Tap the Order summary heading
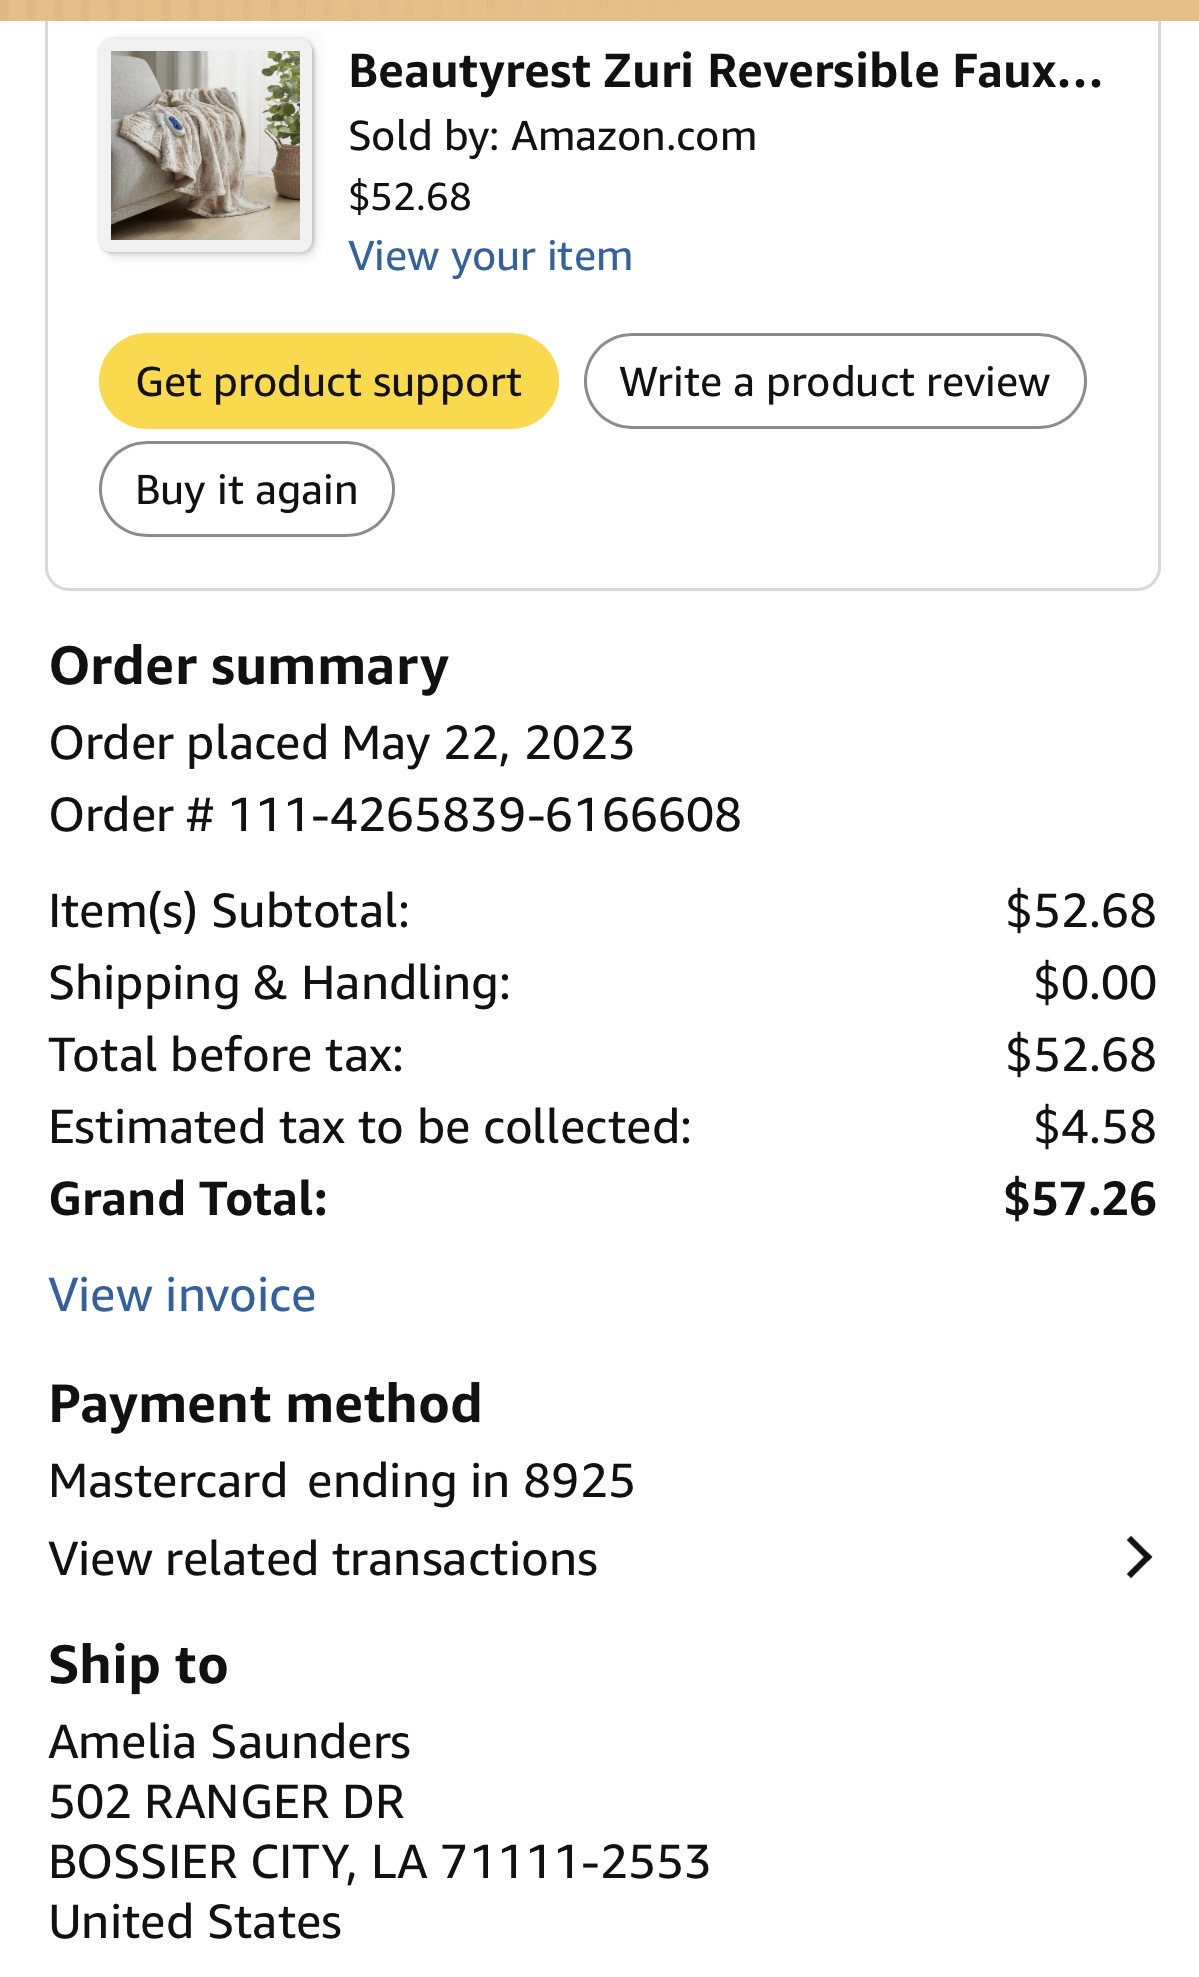The image size is (1199, 1977). (249, 666)
